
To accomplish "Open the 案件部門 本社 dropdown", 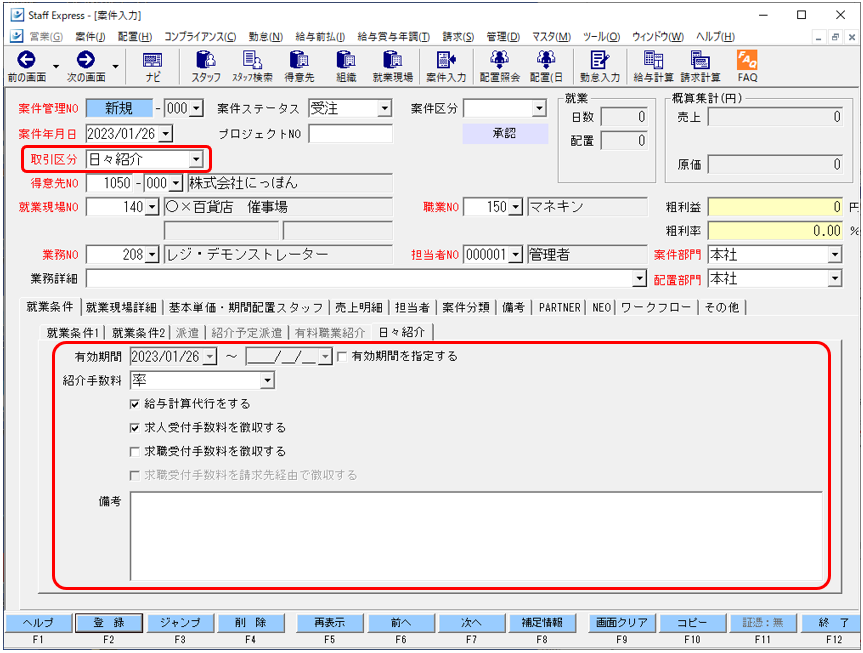I will click(835, 254).
